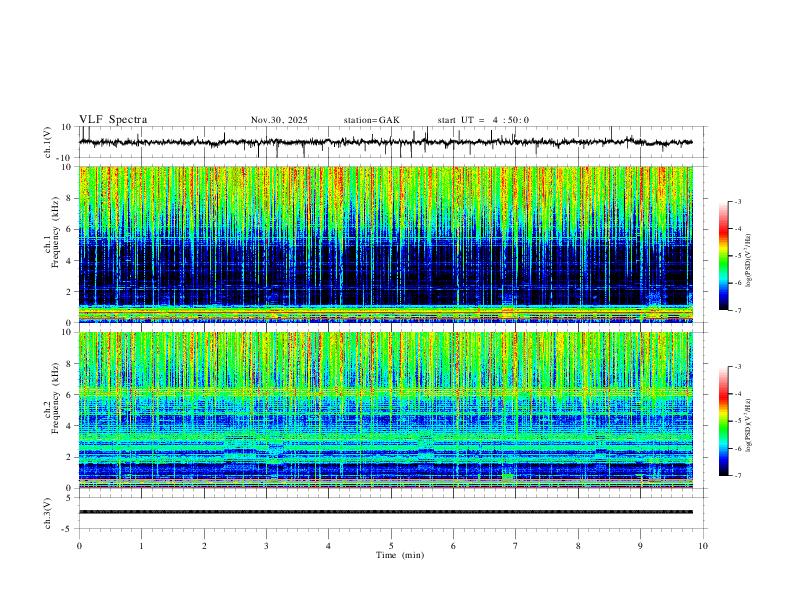
Task: Select the date text "Nov.30, 2025"
Action: (x=279, y=120)
